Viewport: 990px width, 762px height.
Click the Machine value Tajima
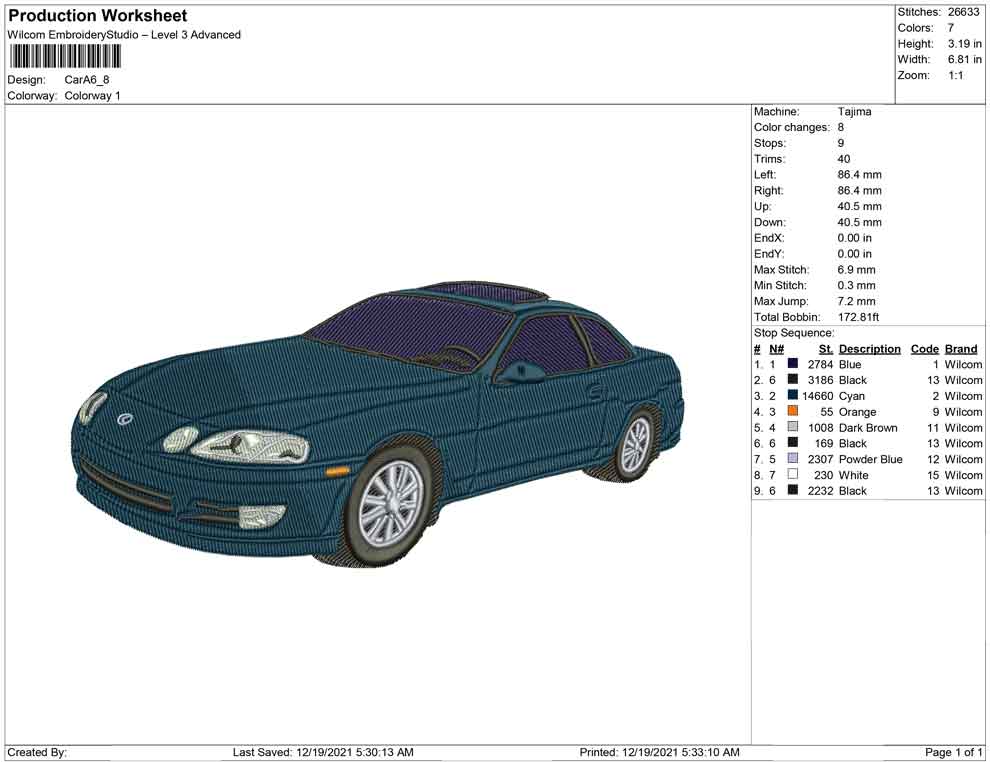(854, 112)
